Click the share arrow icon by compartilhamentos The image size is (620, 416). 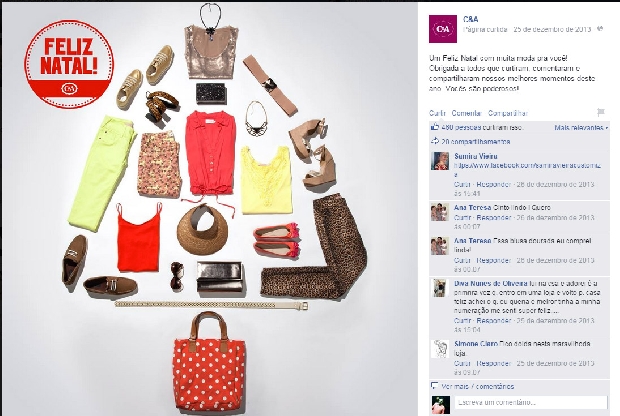coord(435,141)
